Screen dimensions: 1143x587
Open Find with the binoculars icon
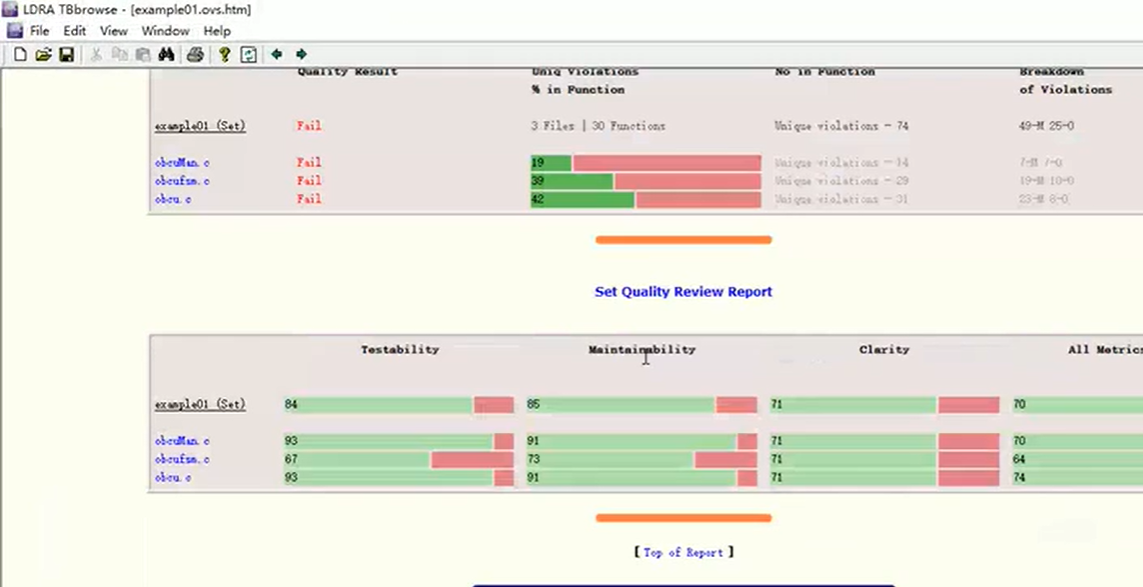[167, 55]
